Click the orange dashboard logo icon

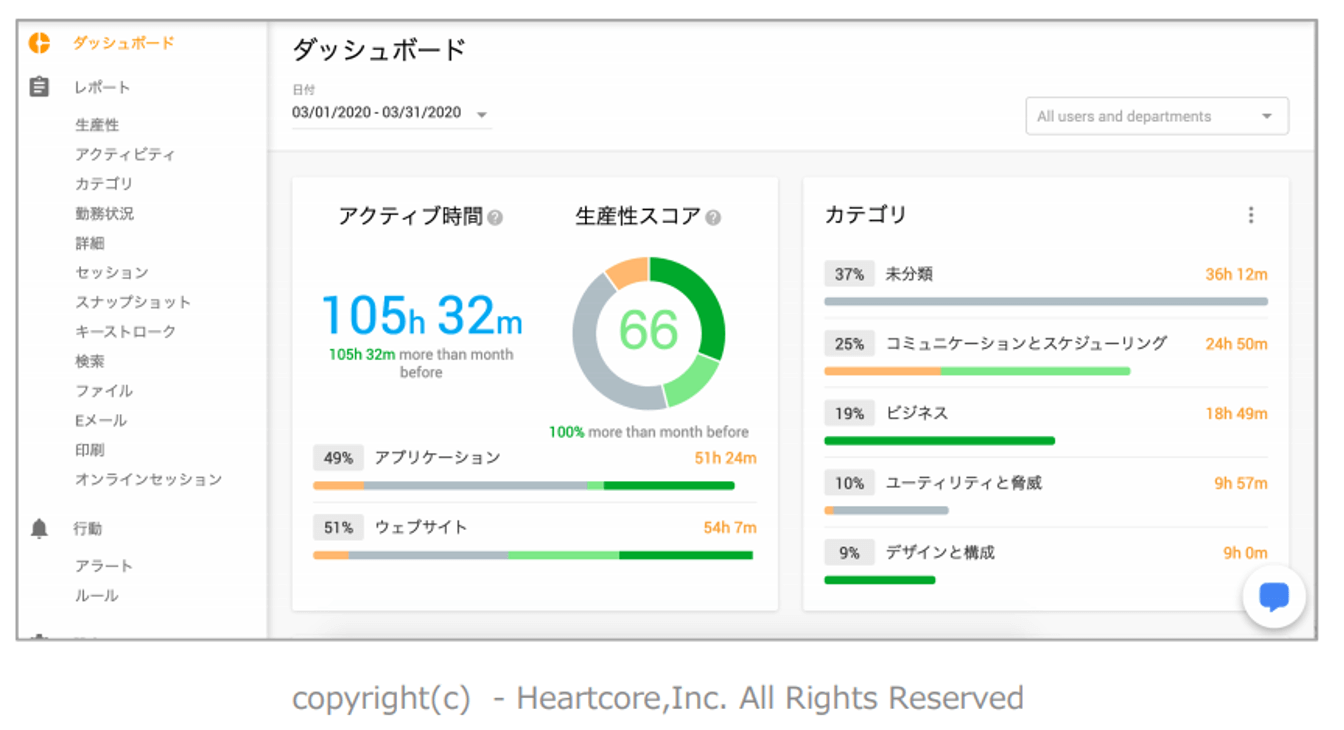coord(39,43)
